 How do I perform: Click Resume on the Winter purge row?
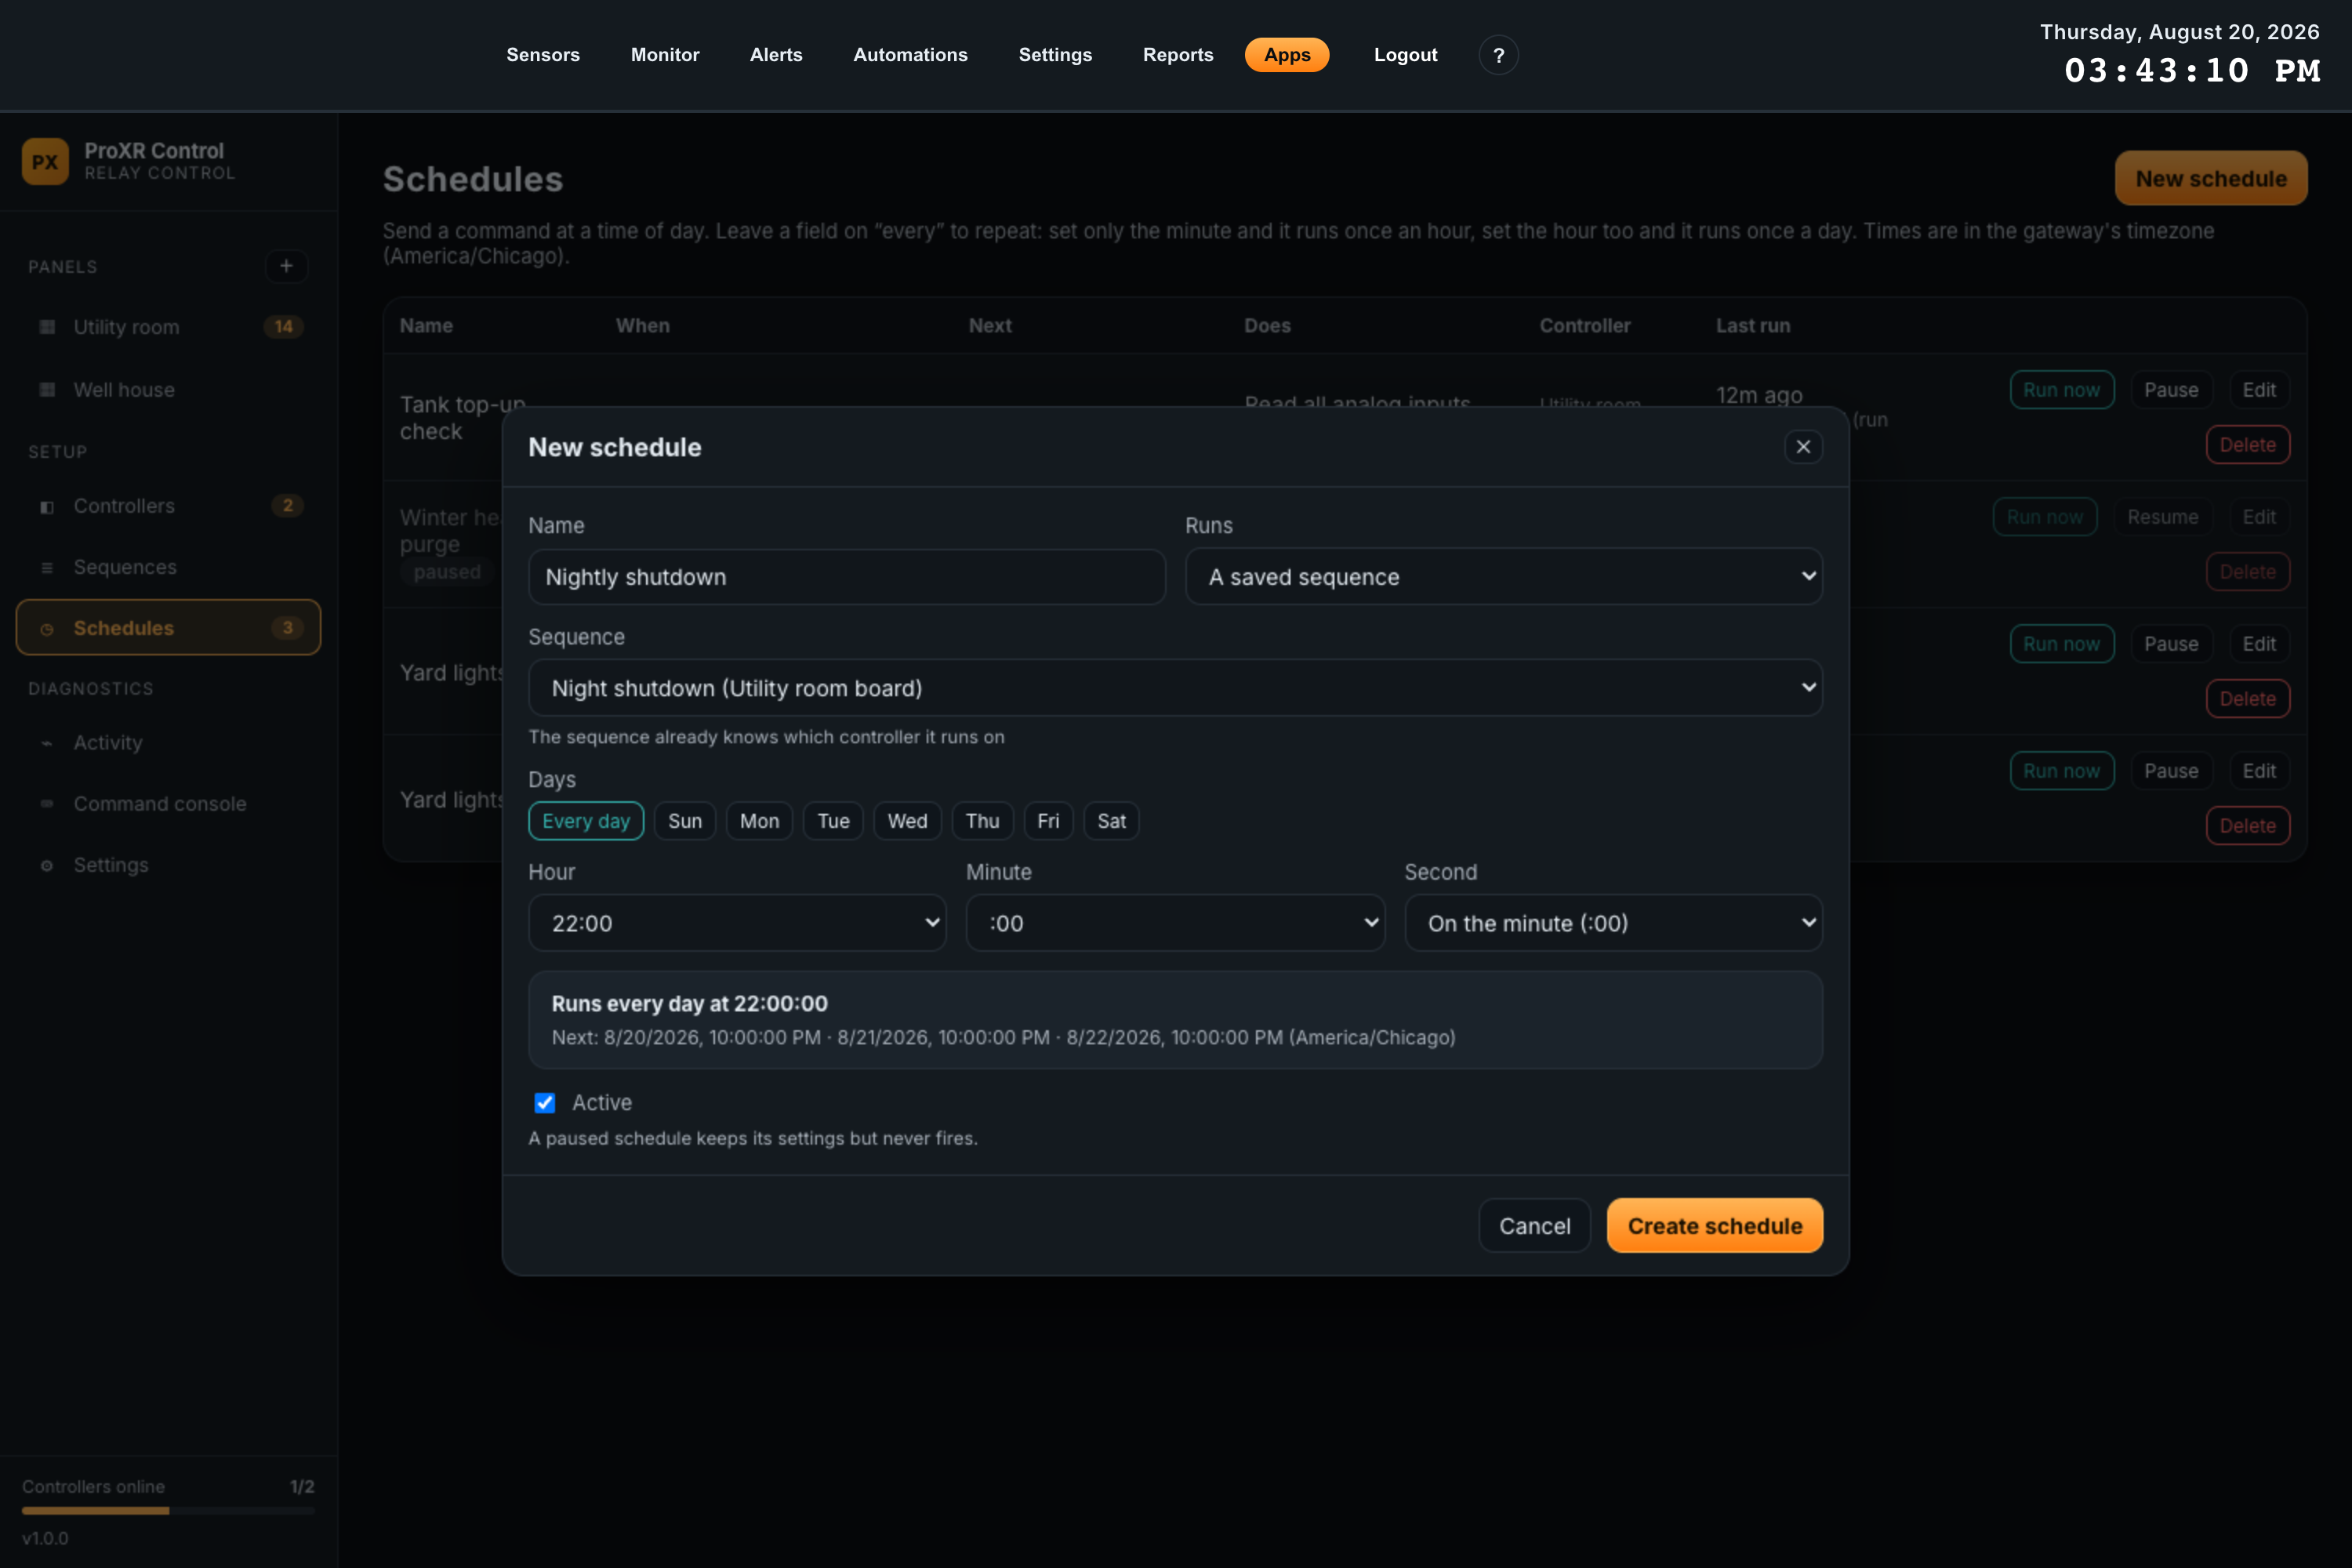point(2162,517)
